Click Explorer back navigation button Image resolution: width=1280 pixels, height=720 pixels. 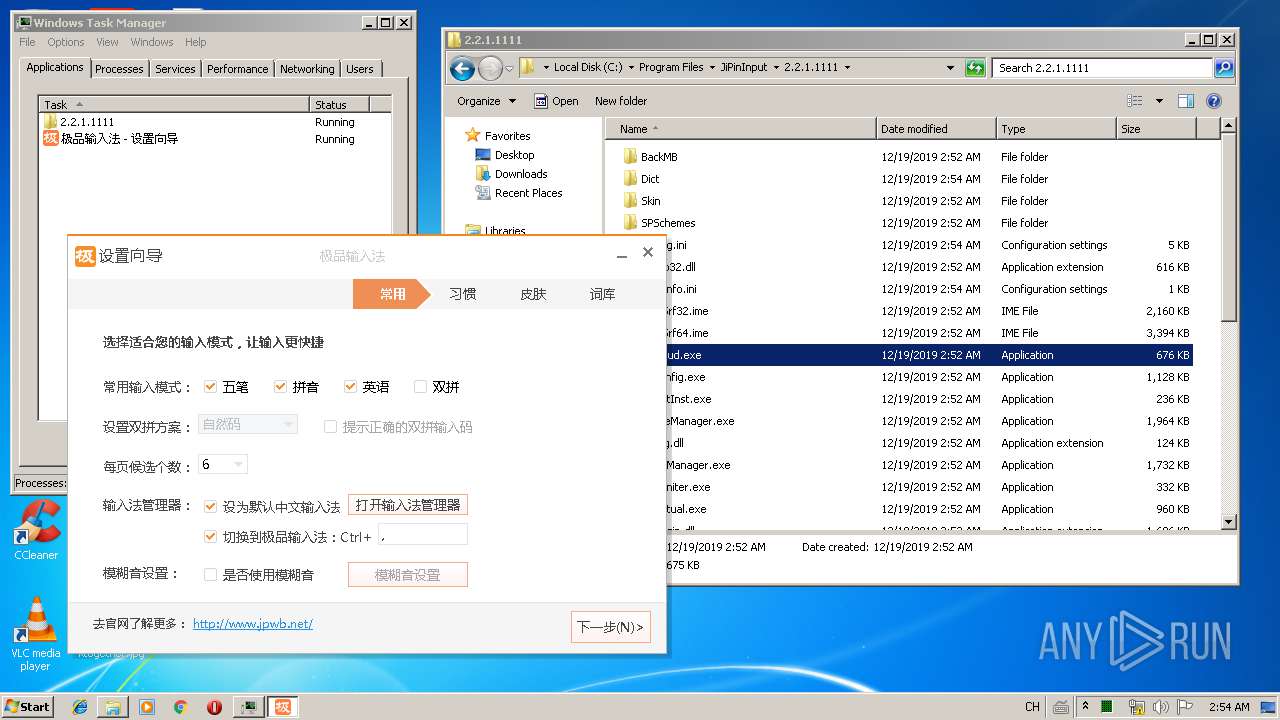click(462, 68)
